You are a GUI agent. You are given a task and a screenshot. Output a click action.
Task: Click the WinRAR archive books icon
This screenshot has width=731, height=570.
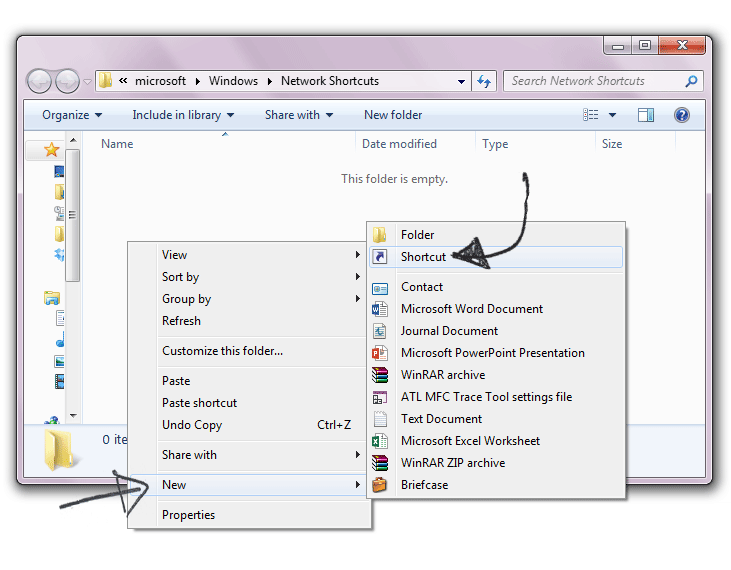pos(379,375)
